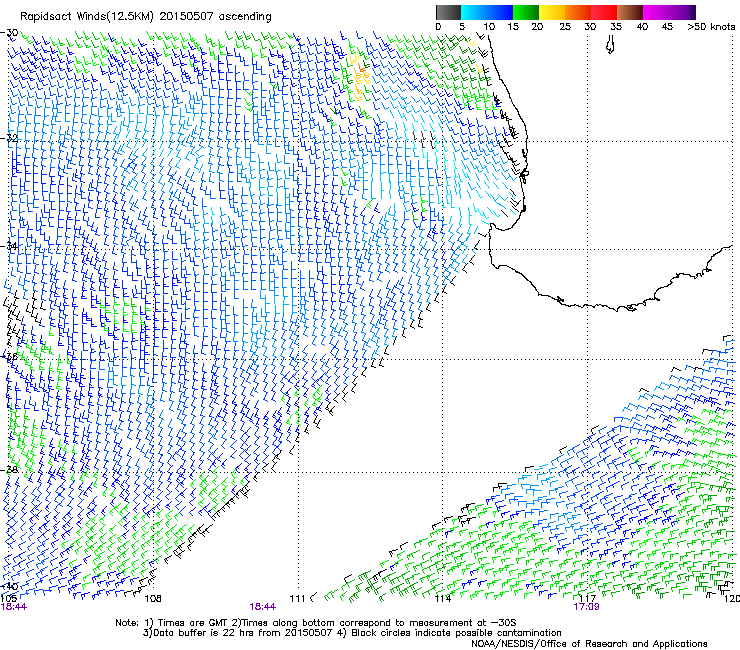Click longitude label 117
Screen dimensions: 740x650
point(588,599)
